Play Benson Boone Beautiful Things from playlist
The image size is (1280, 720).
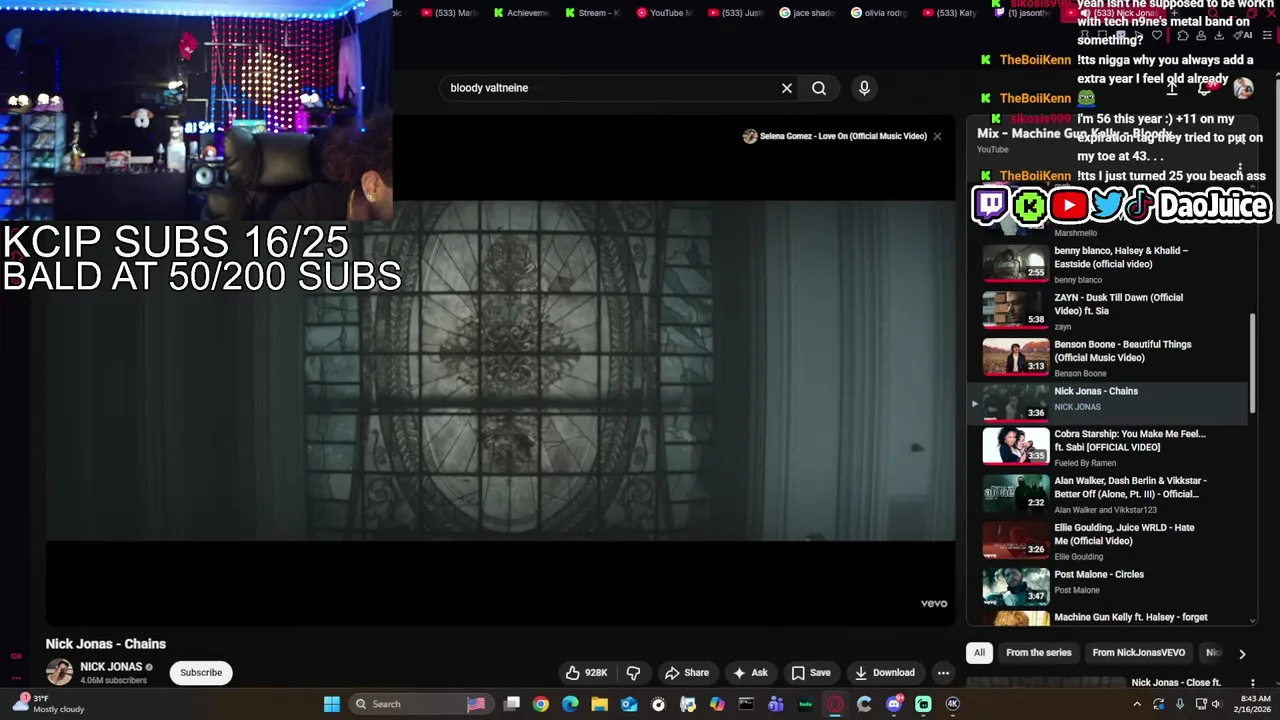(1108, 358)
